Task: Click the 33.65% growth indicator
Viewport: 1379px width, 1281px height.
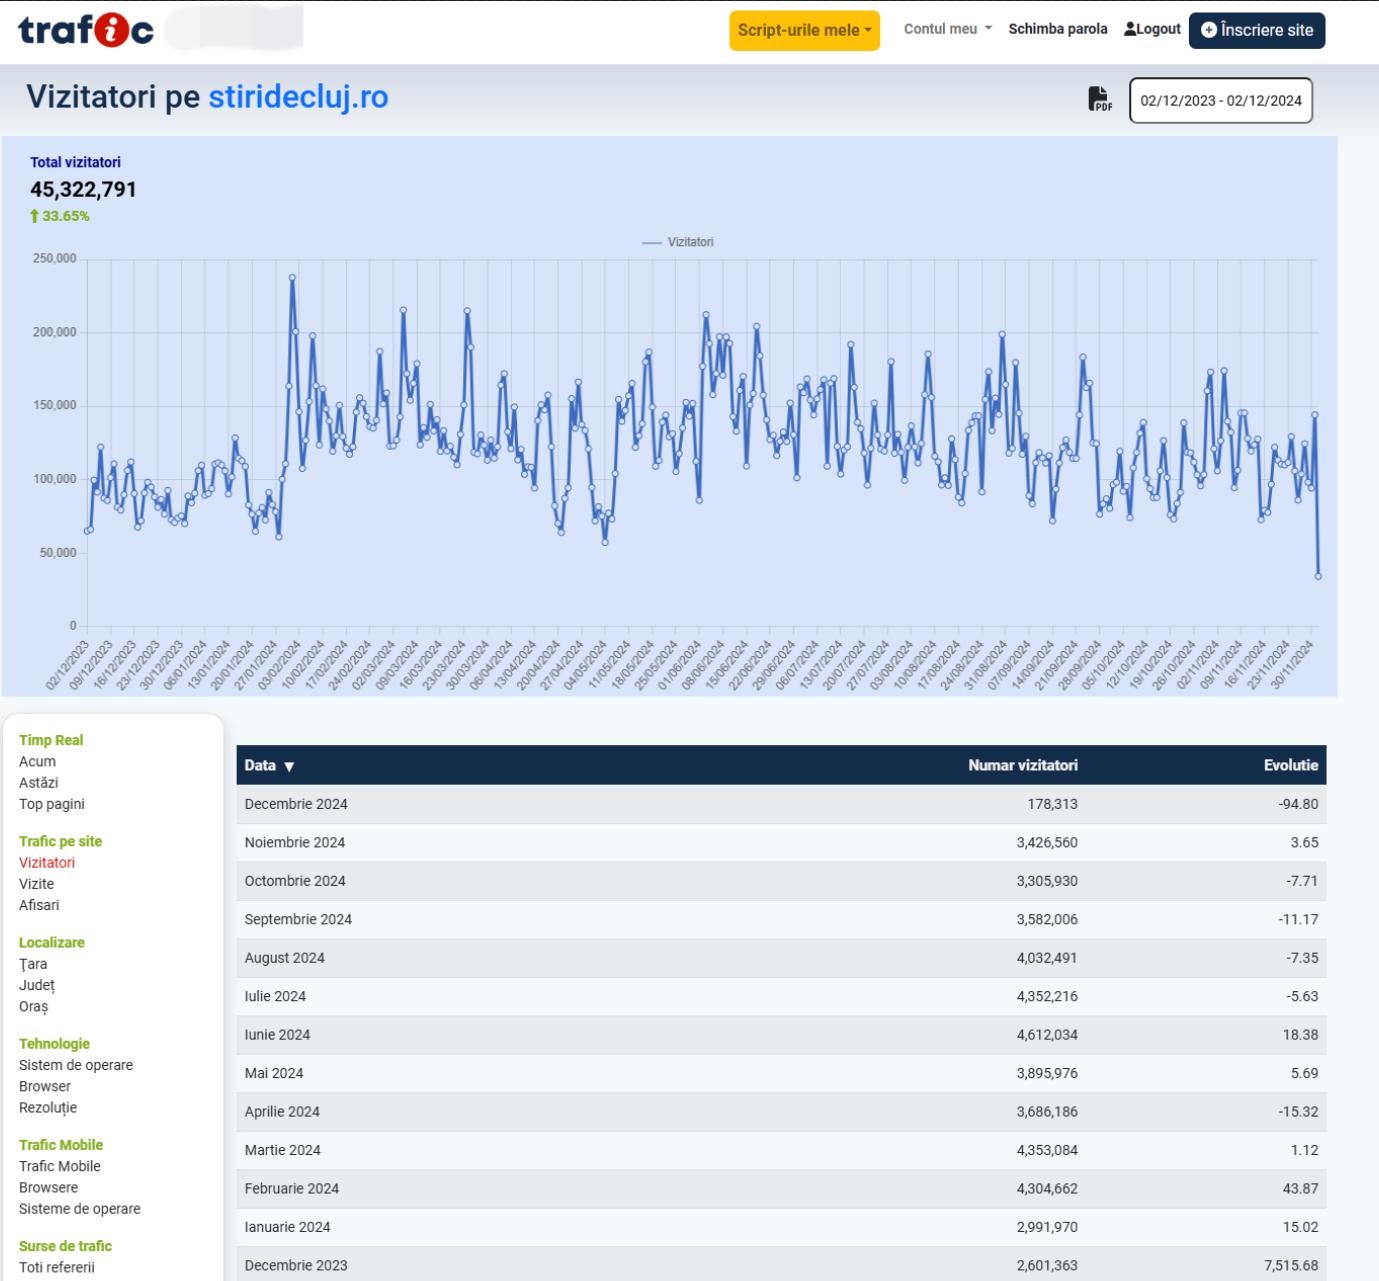Action: (x=60, y=216)
